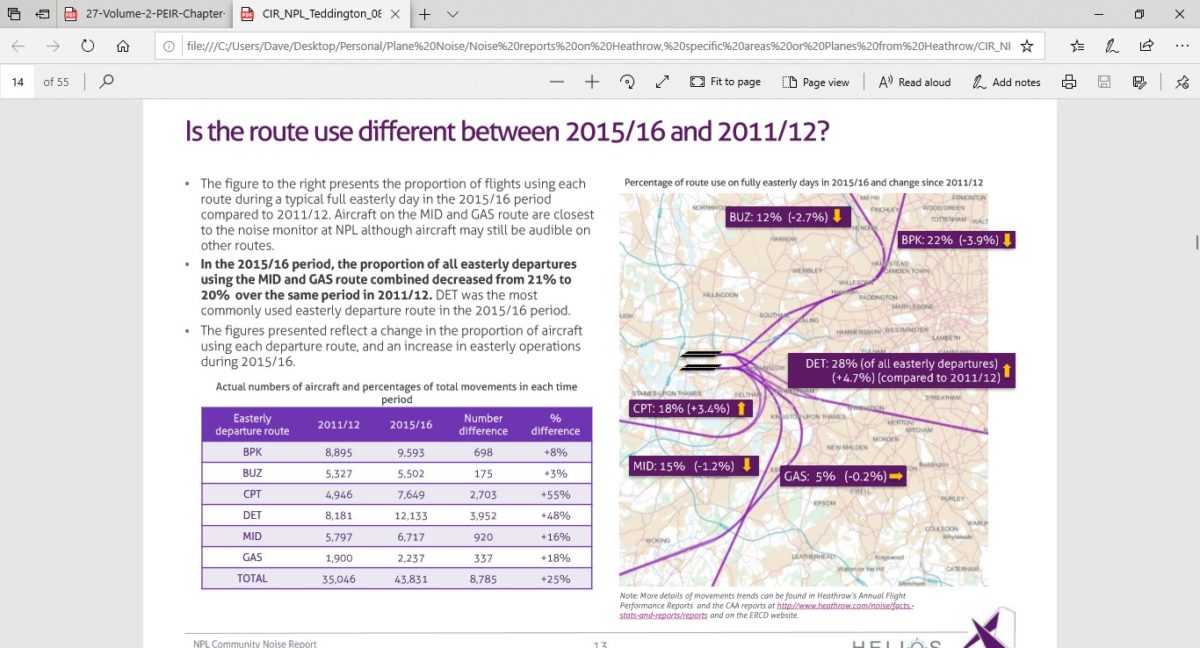Click the BPK row label in table
This screenshot has height=648, width=1200.
point(252,452)
